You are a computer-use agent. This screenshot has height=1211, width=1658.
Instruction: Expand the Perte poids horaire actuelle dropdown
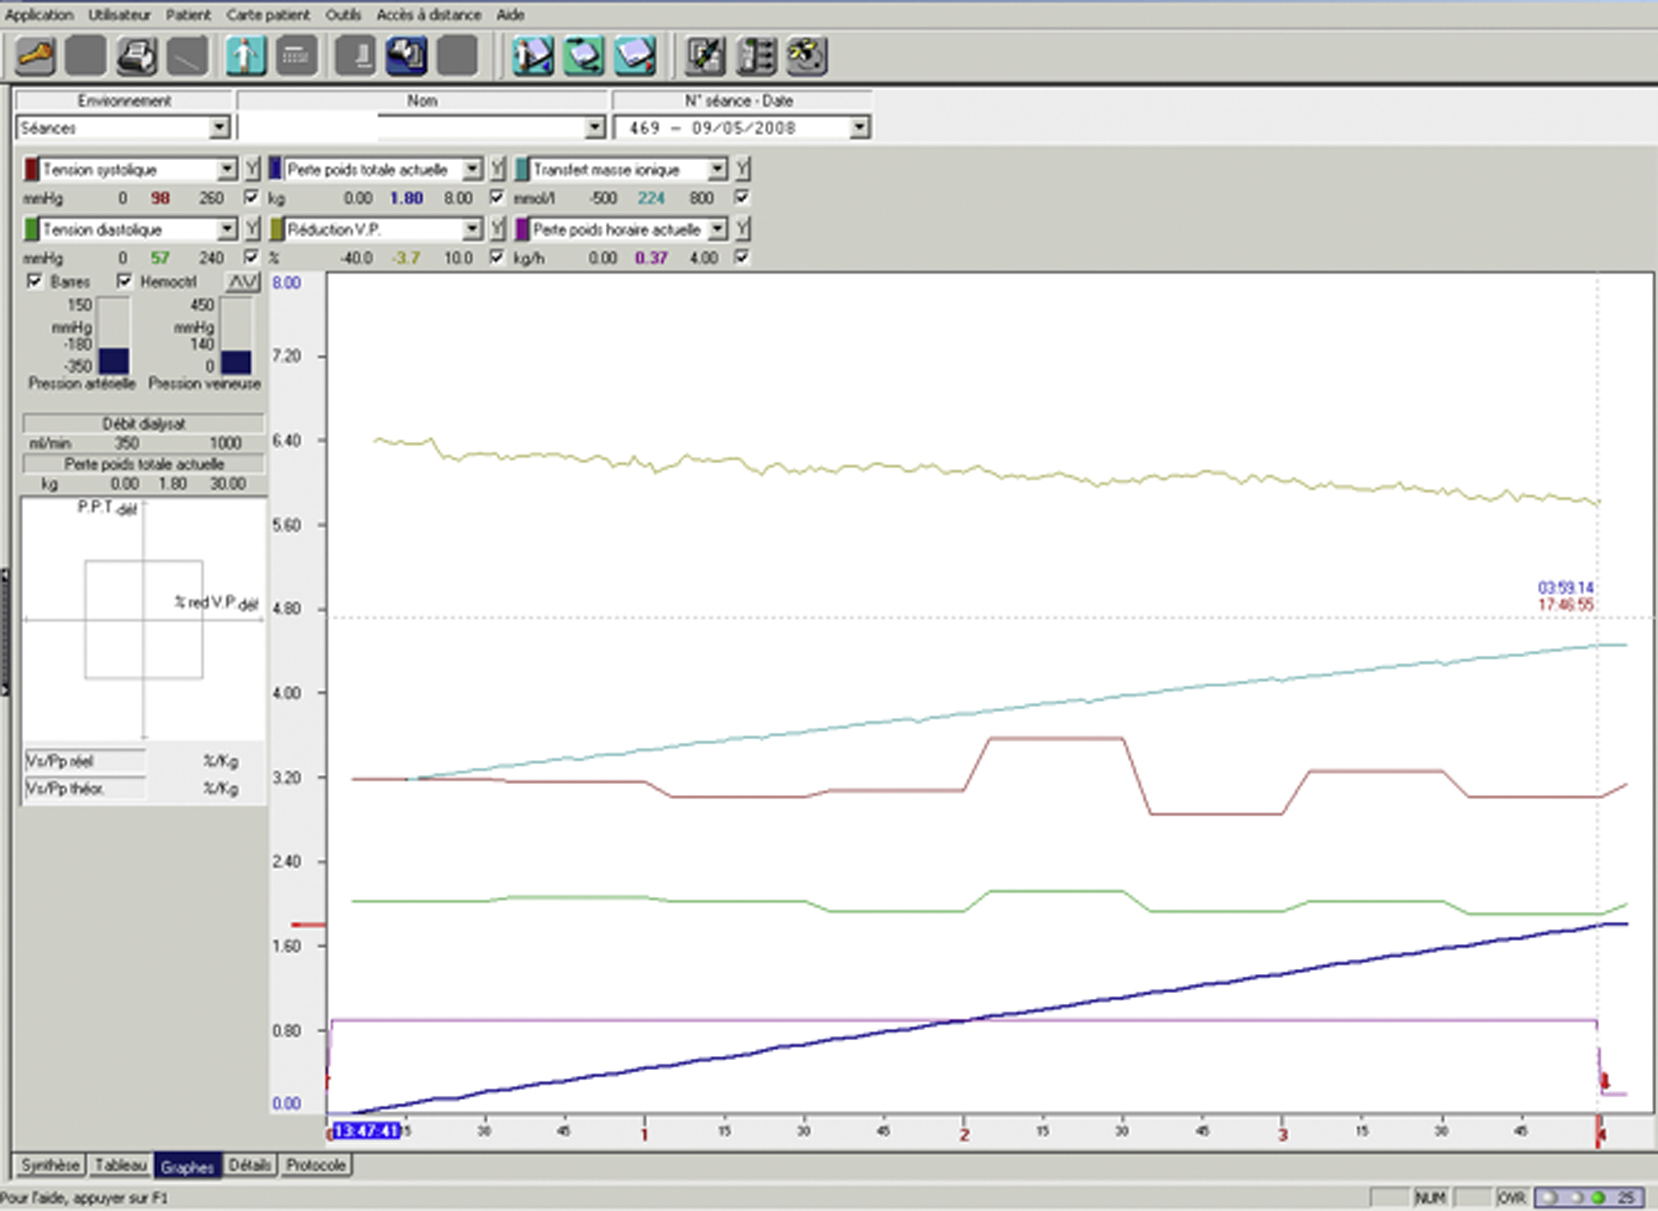pos(717,229)
